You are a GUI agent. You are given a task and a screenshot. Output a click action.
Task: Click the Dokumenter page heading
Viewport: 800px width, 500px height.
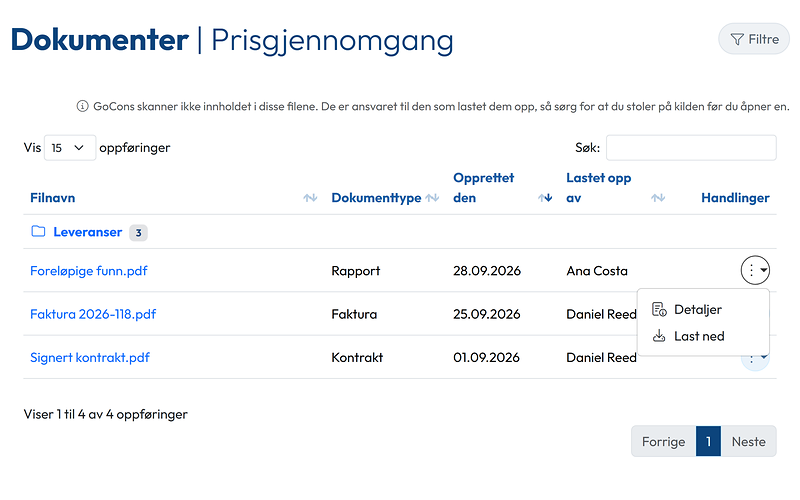(x=100, y=40)
